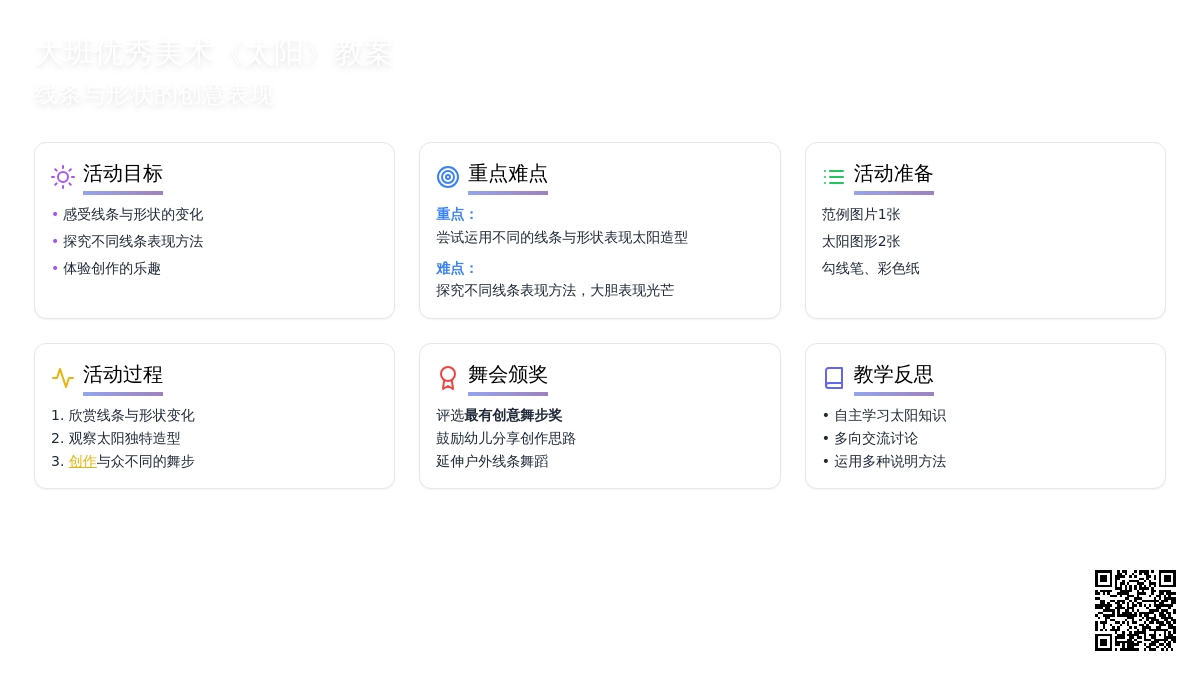Click the bullet 运用多种说明方法
The height and width of the screenshot is (675, 1200).
(890, 461)
